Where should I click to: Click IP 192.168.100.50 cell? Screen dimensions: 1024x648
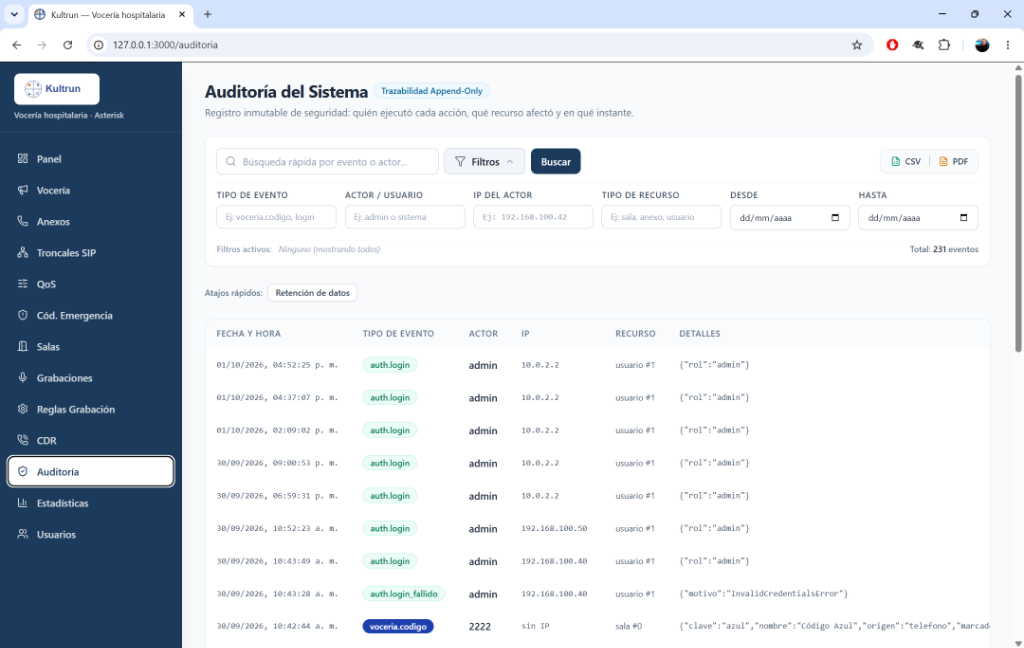554,528
